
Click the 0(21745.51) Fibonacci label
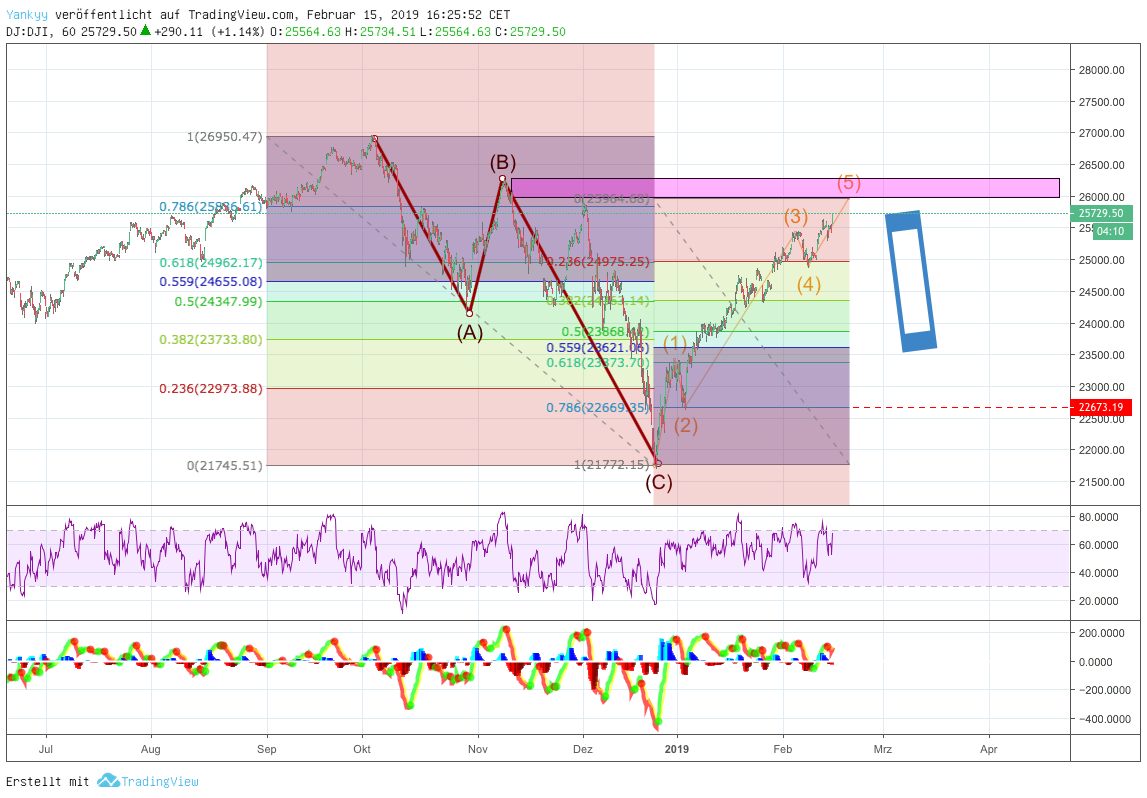pyautogui.click(x=225, y=465)
